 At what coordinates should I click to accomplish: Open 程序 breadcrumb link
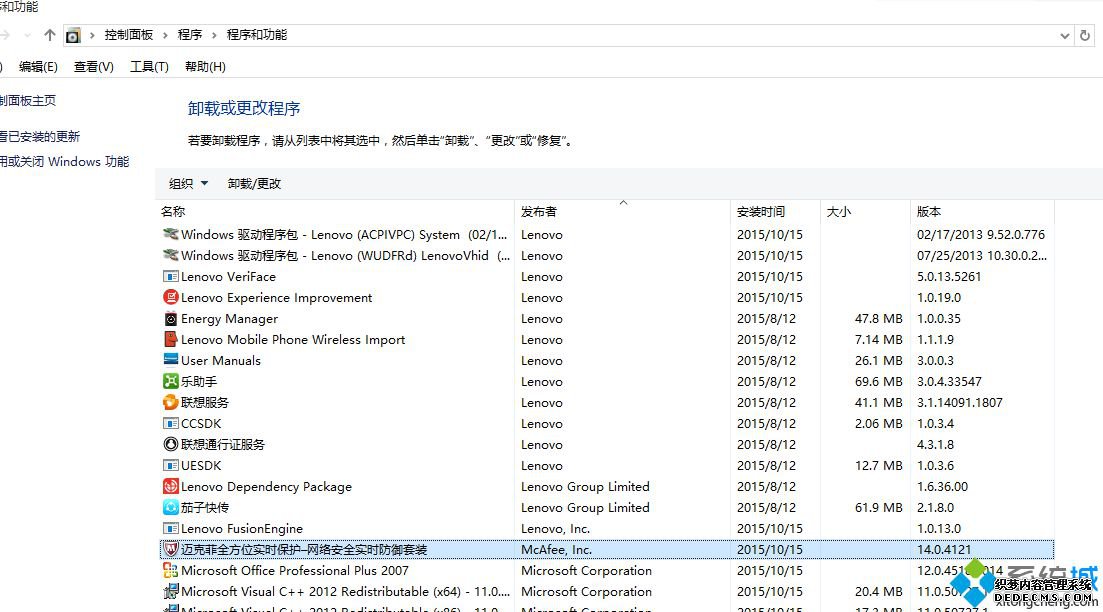190,34
